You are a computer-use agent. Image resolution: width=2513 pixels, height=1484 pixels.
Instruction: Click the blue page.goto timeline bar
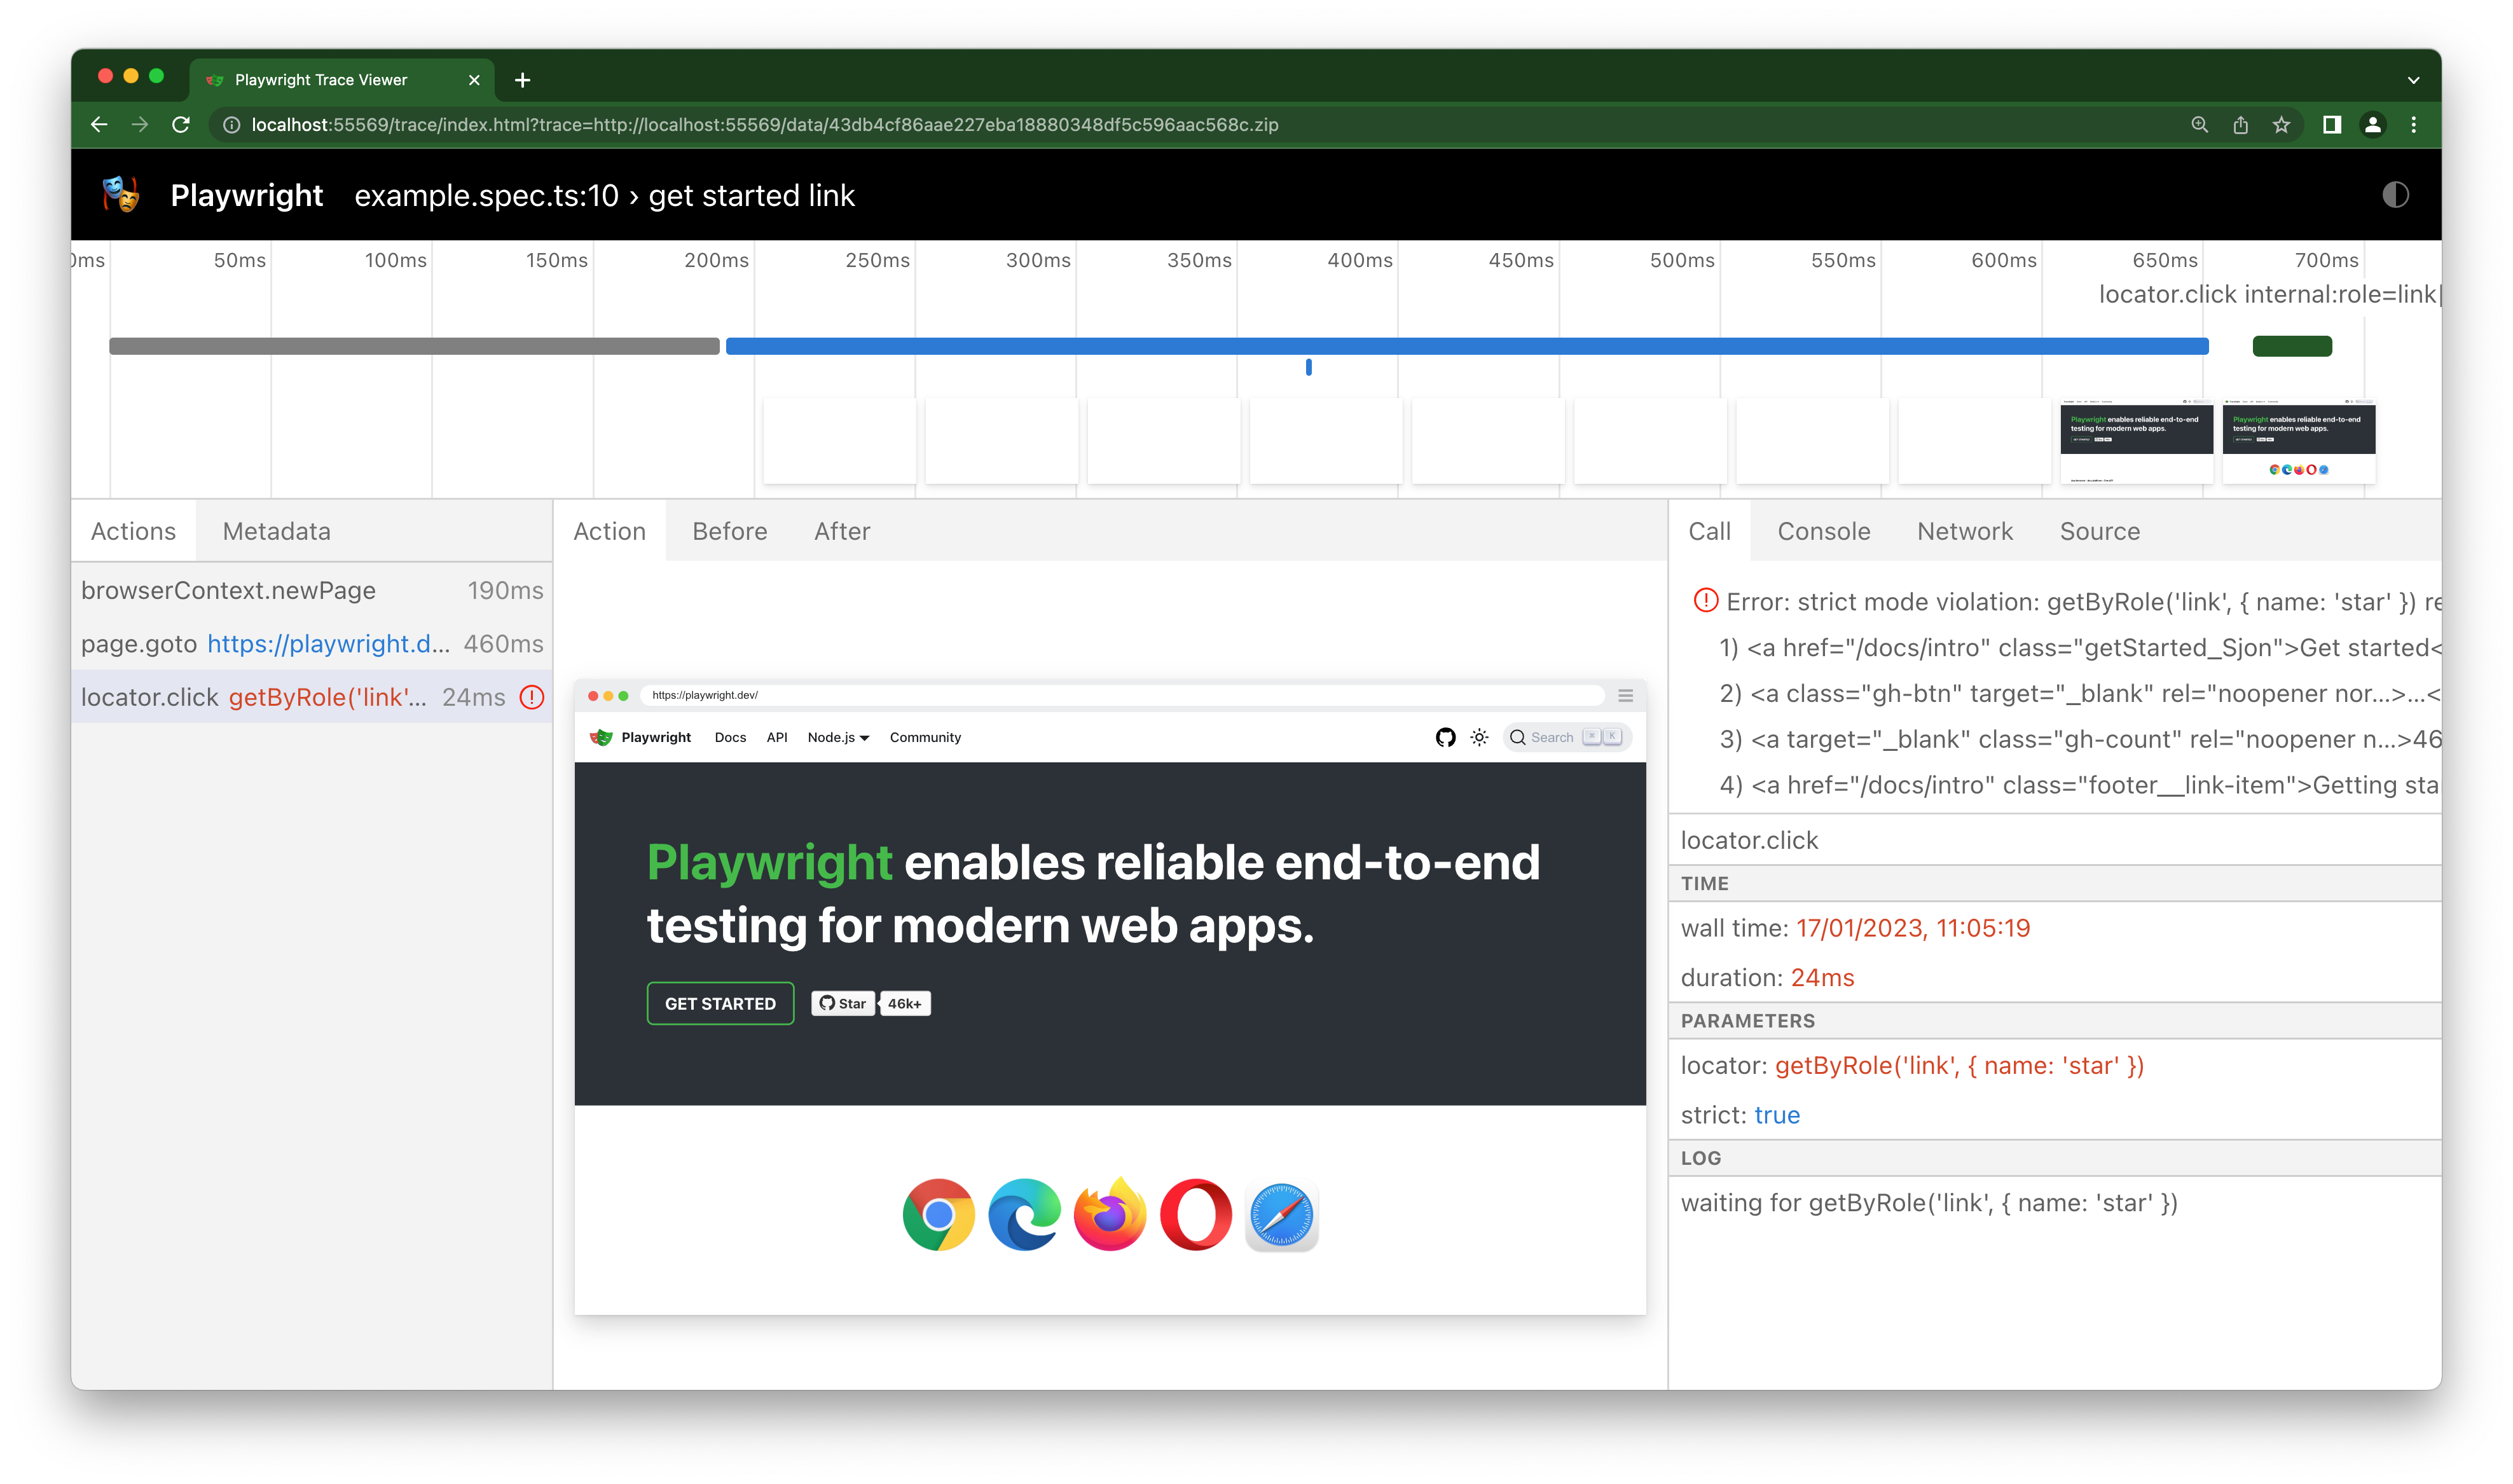(x=1466, y=346)
